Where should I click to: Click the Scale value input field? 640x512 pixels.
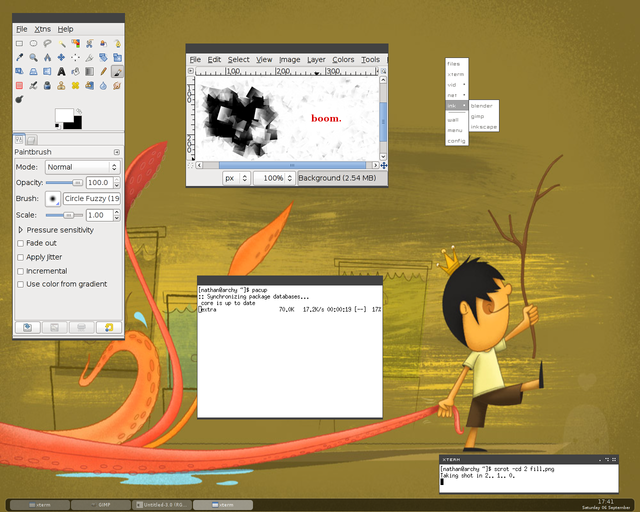tap(97, 215)
